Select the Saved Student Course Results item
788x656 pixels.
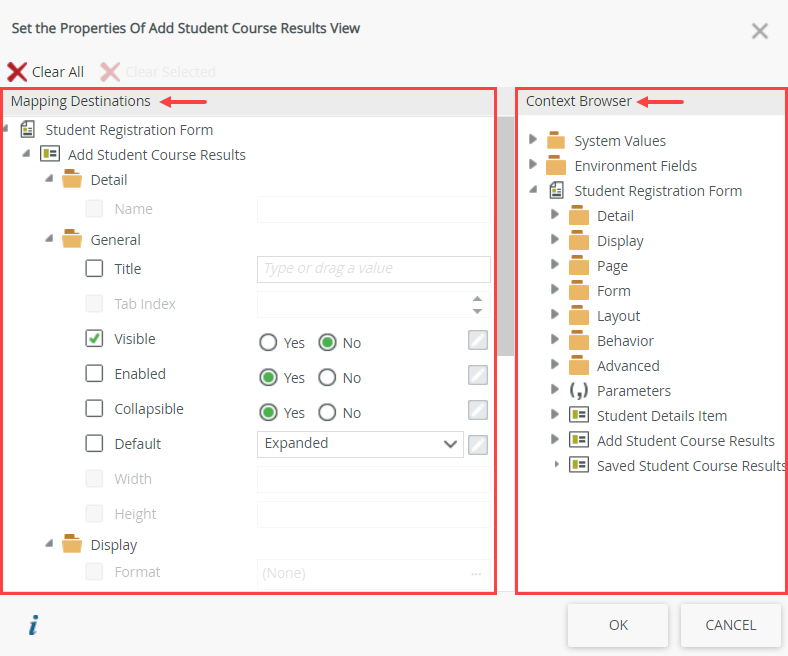(690, 466)
